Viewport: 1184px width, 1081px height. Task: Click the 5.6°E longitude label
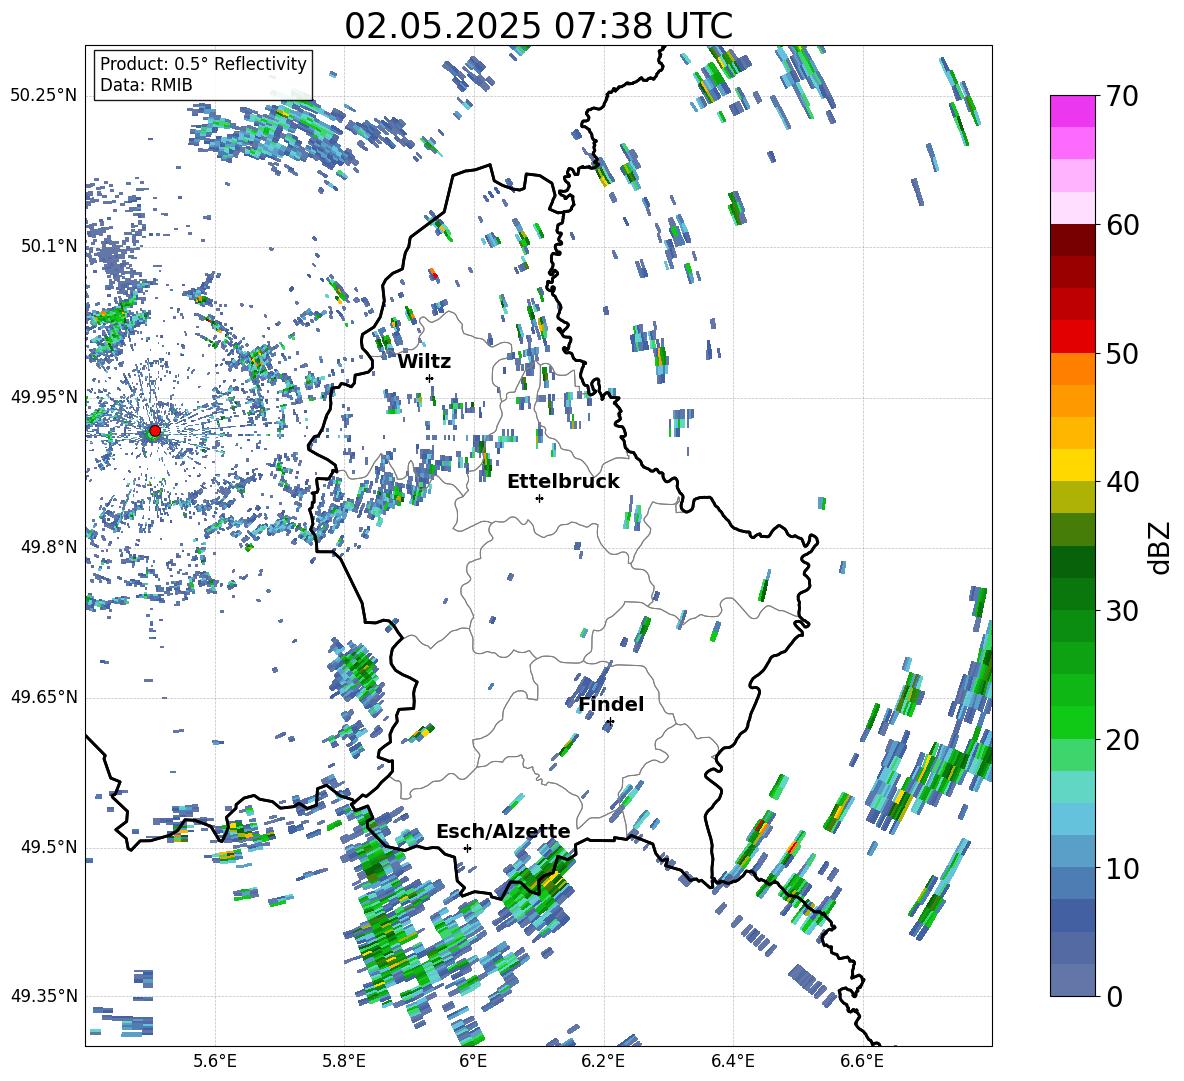click(215, 1061)
